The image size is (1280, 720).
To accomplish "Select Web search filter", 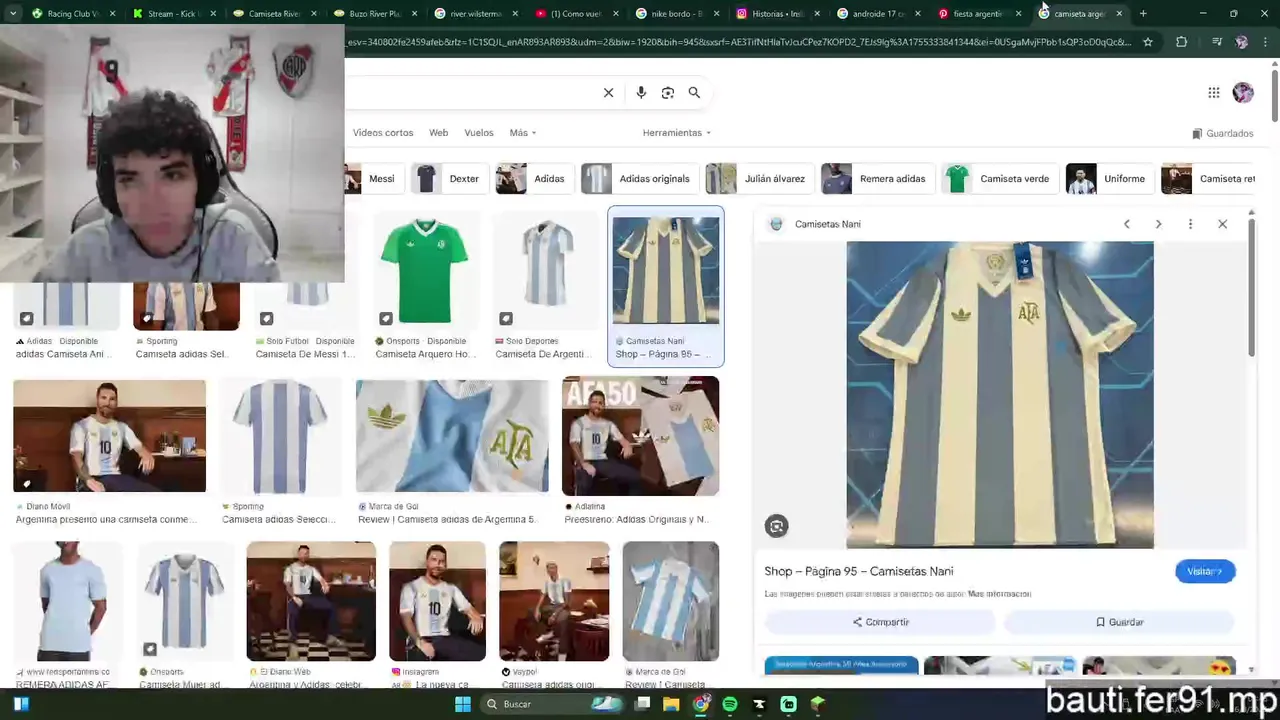I will 438,133.
